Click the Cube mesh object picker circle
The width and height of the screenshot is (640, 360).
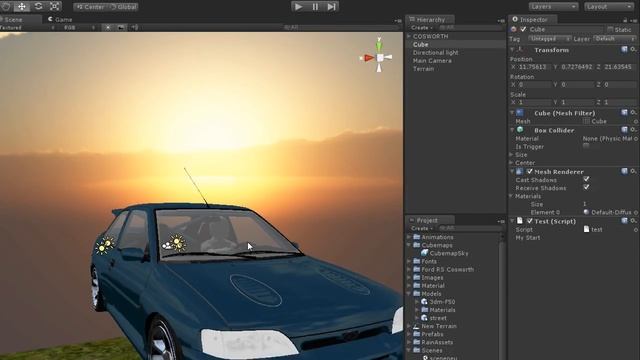click(636, 121)
